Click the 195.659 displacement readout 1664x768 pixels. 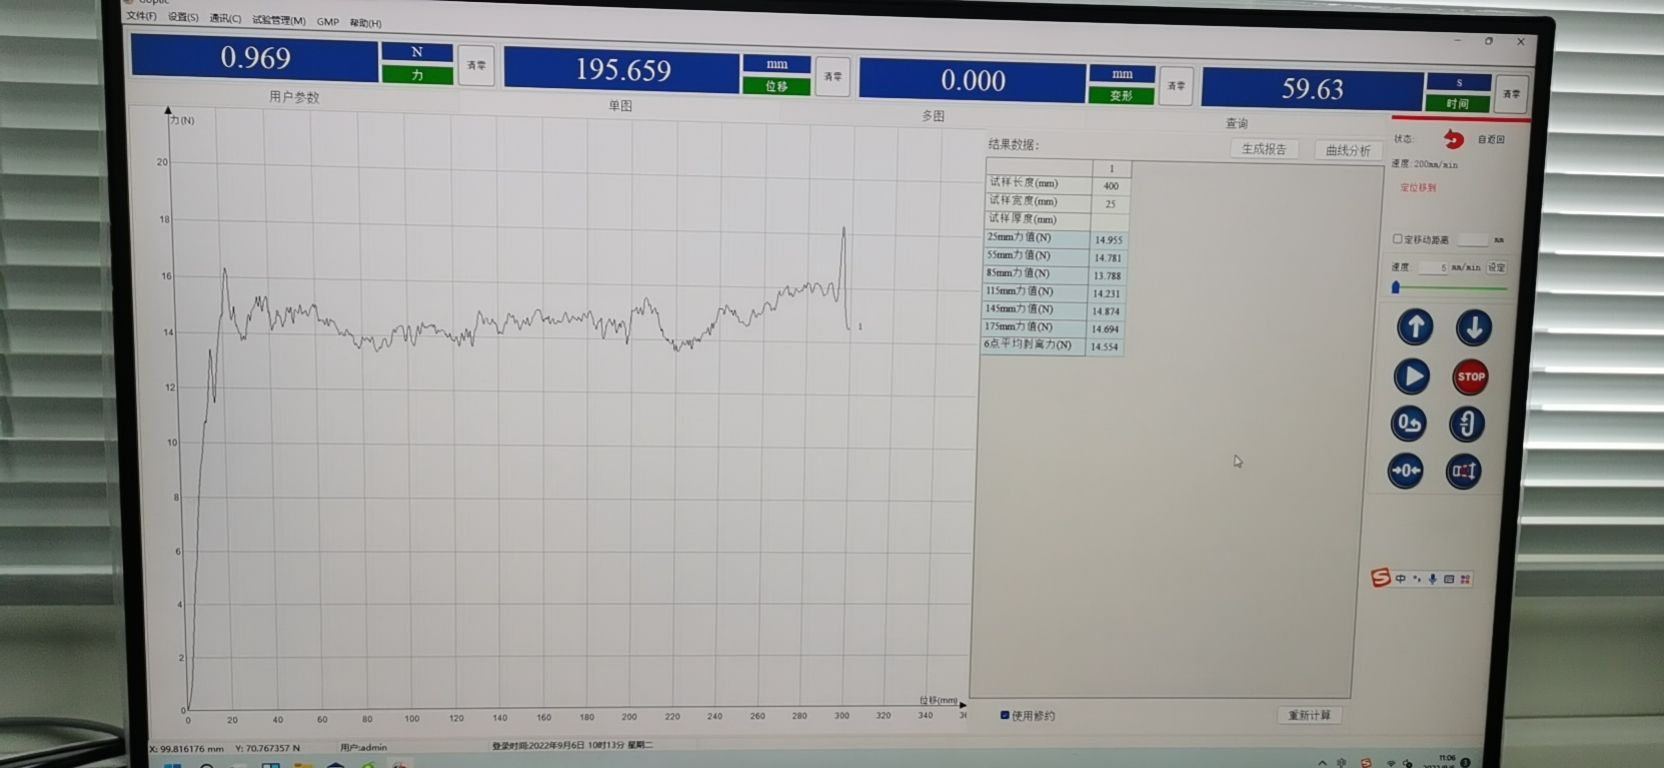(x=622, y=70)
